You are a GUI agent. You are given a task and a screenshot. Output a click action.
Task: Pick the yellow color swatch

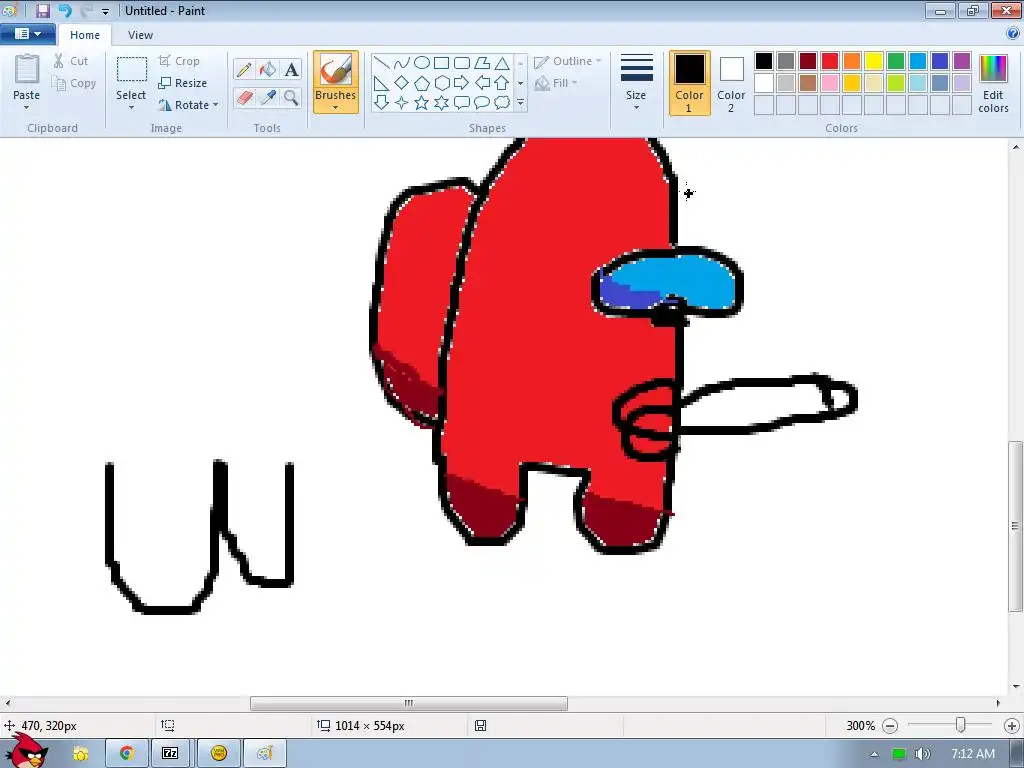(874, 61)
